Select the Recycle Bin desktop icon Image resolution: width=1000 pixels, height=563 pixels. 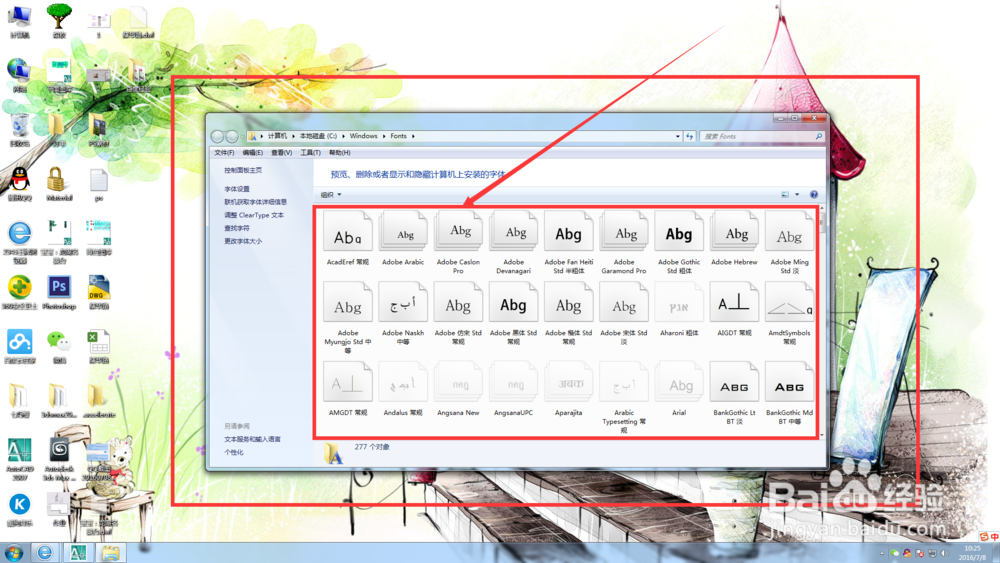point(20,130)
